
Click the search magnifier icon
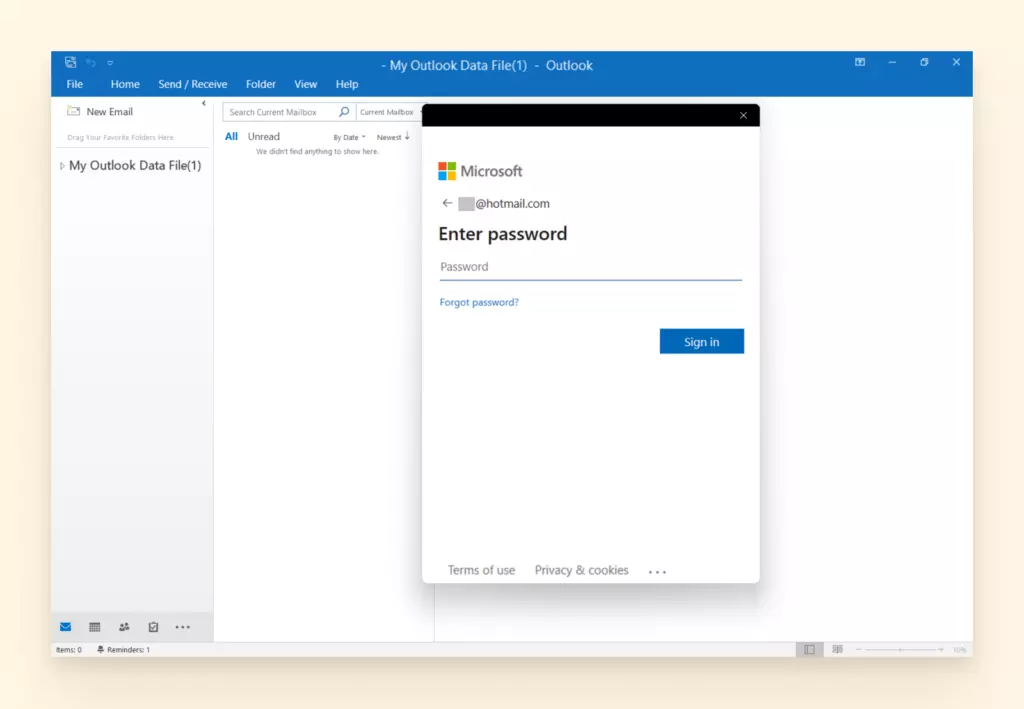pyautogui.click(x=344, y=111)
